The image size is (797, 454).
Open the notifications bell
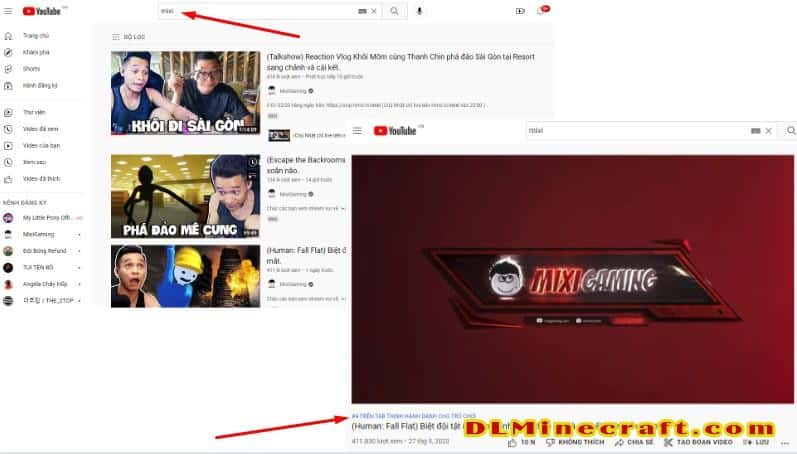pyautogui.click(x=542, y=11)
